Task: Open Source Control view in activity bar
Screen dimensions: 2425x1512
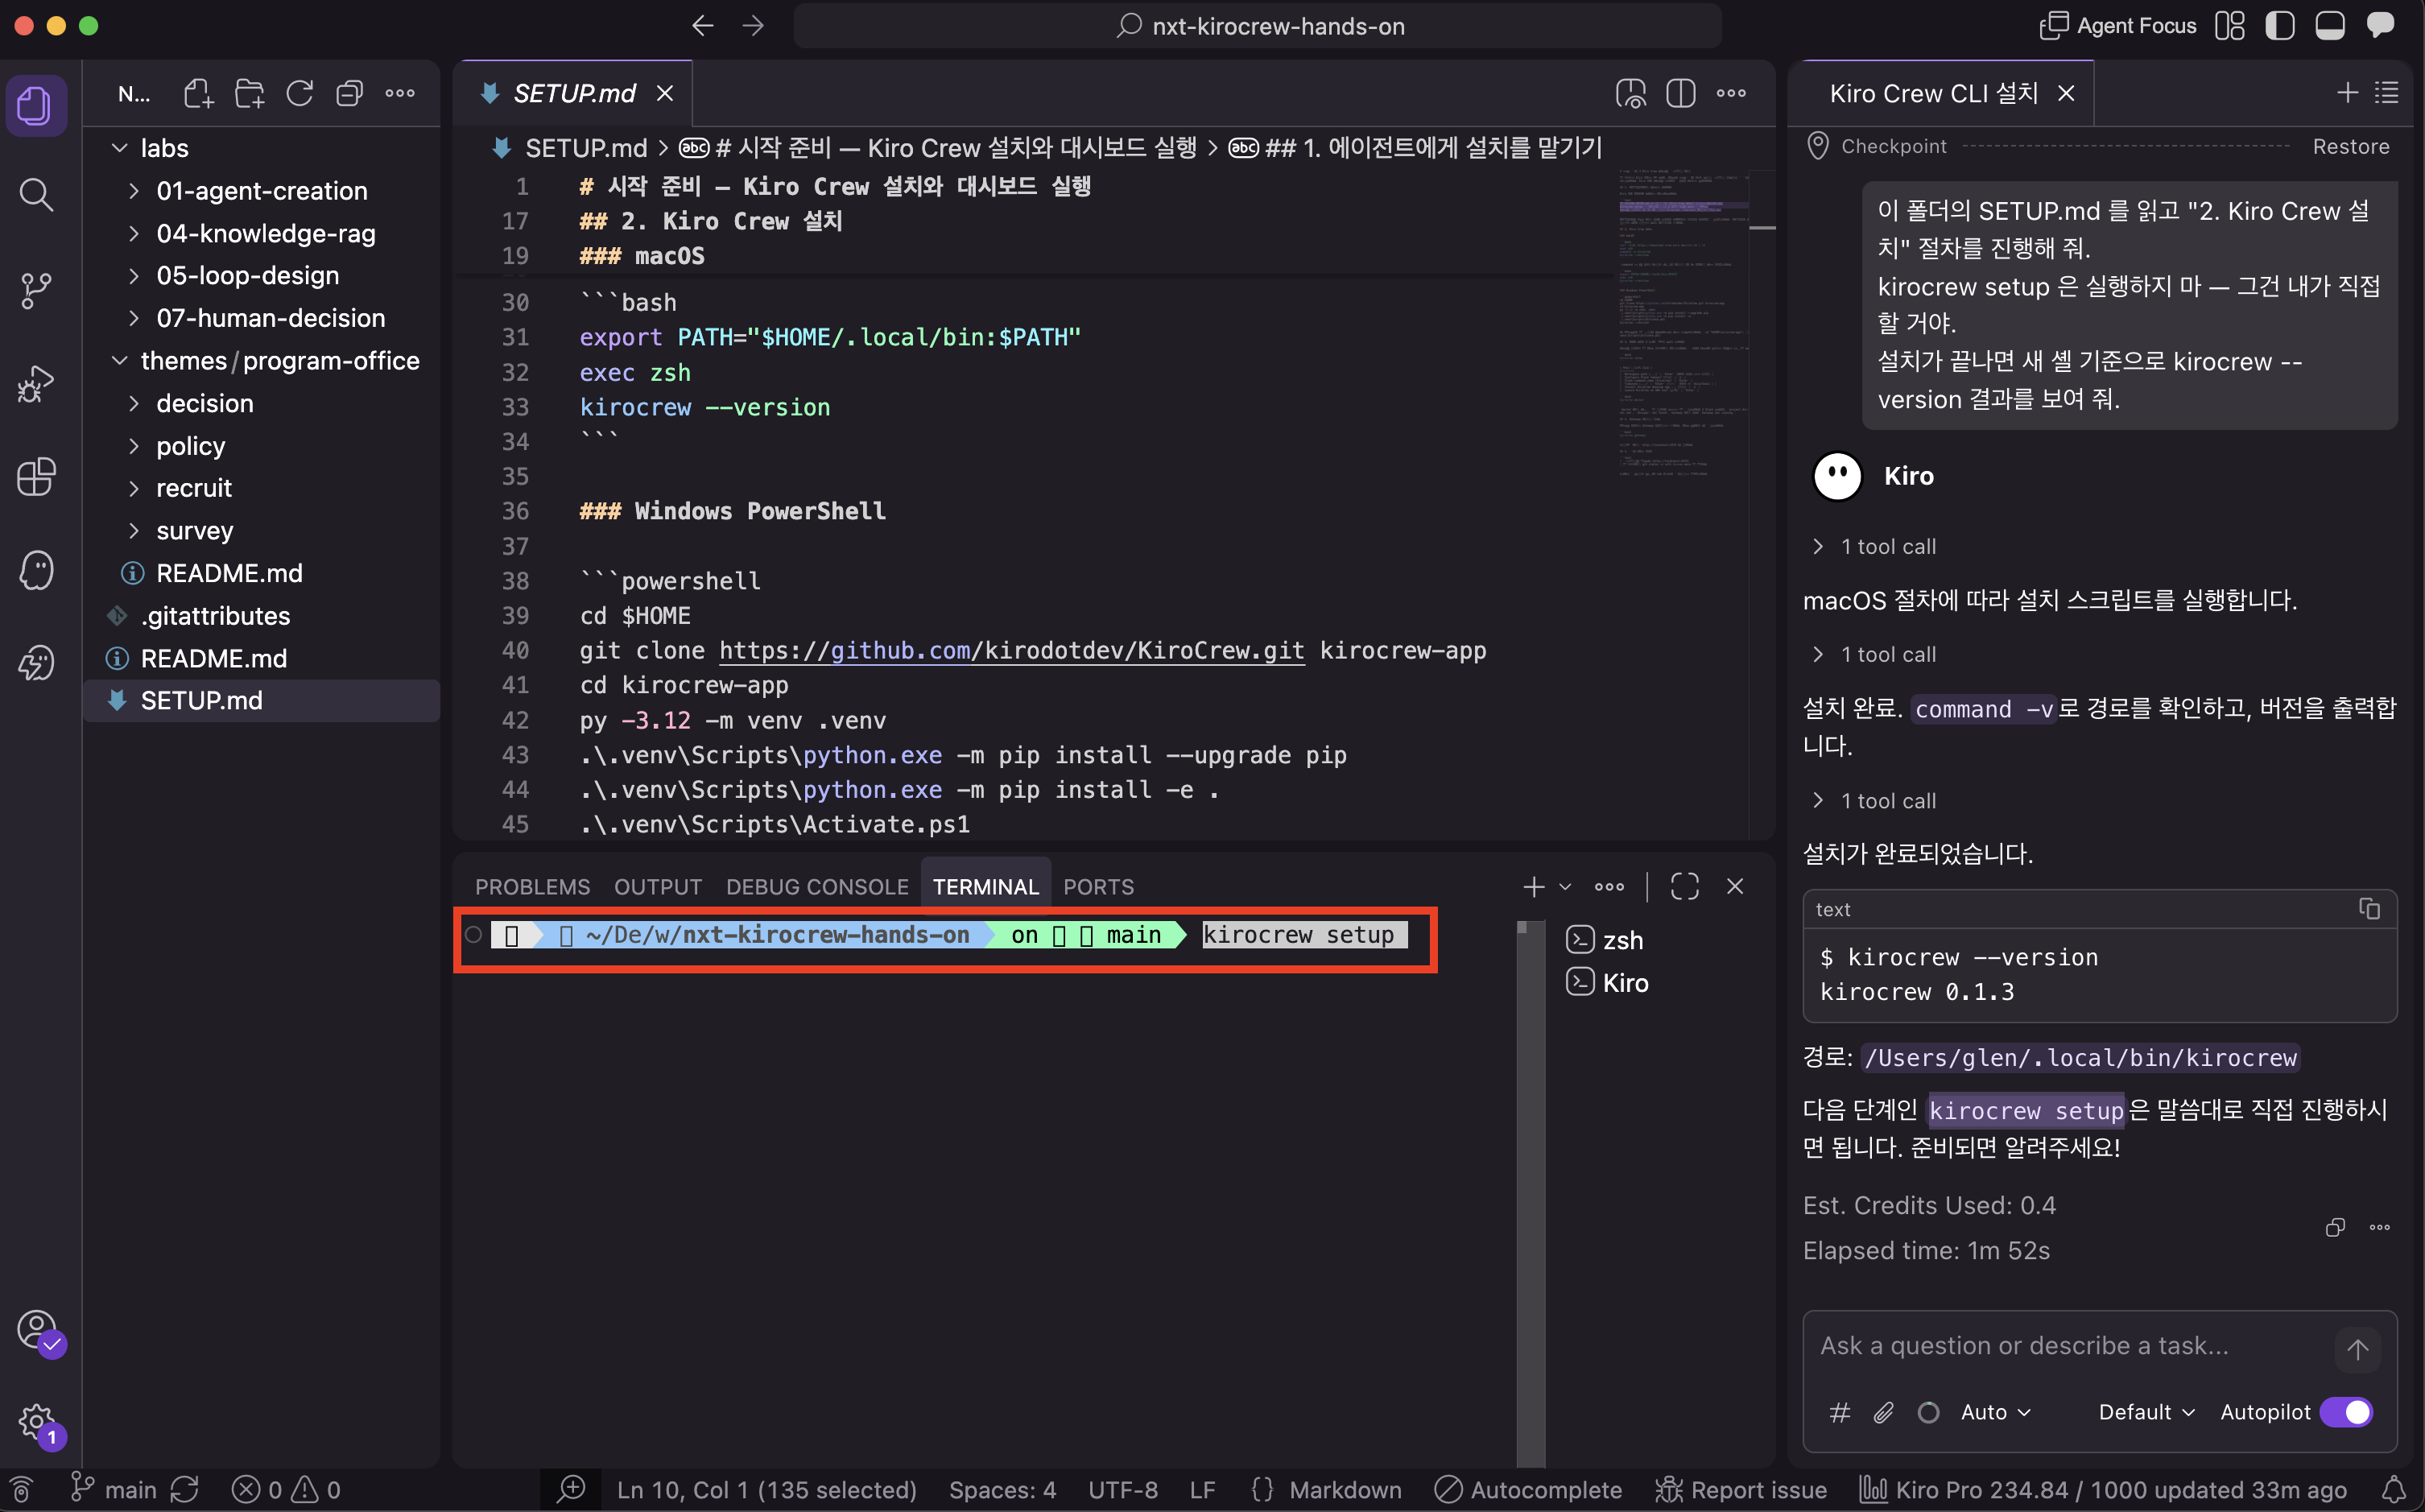Action: [x=36, y=289]
